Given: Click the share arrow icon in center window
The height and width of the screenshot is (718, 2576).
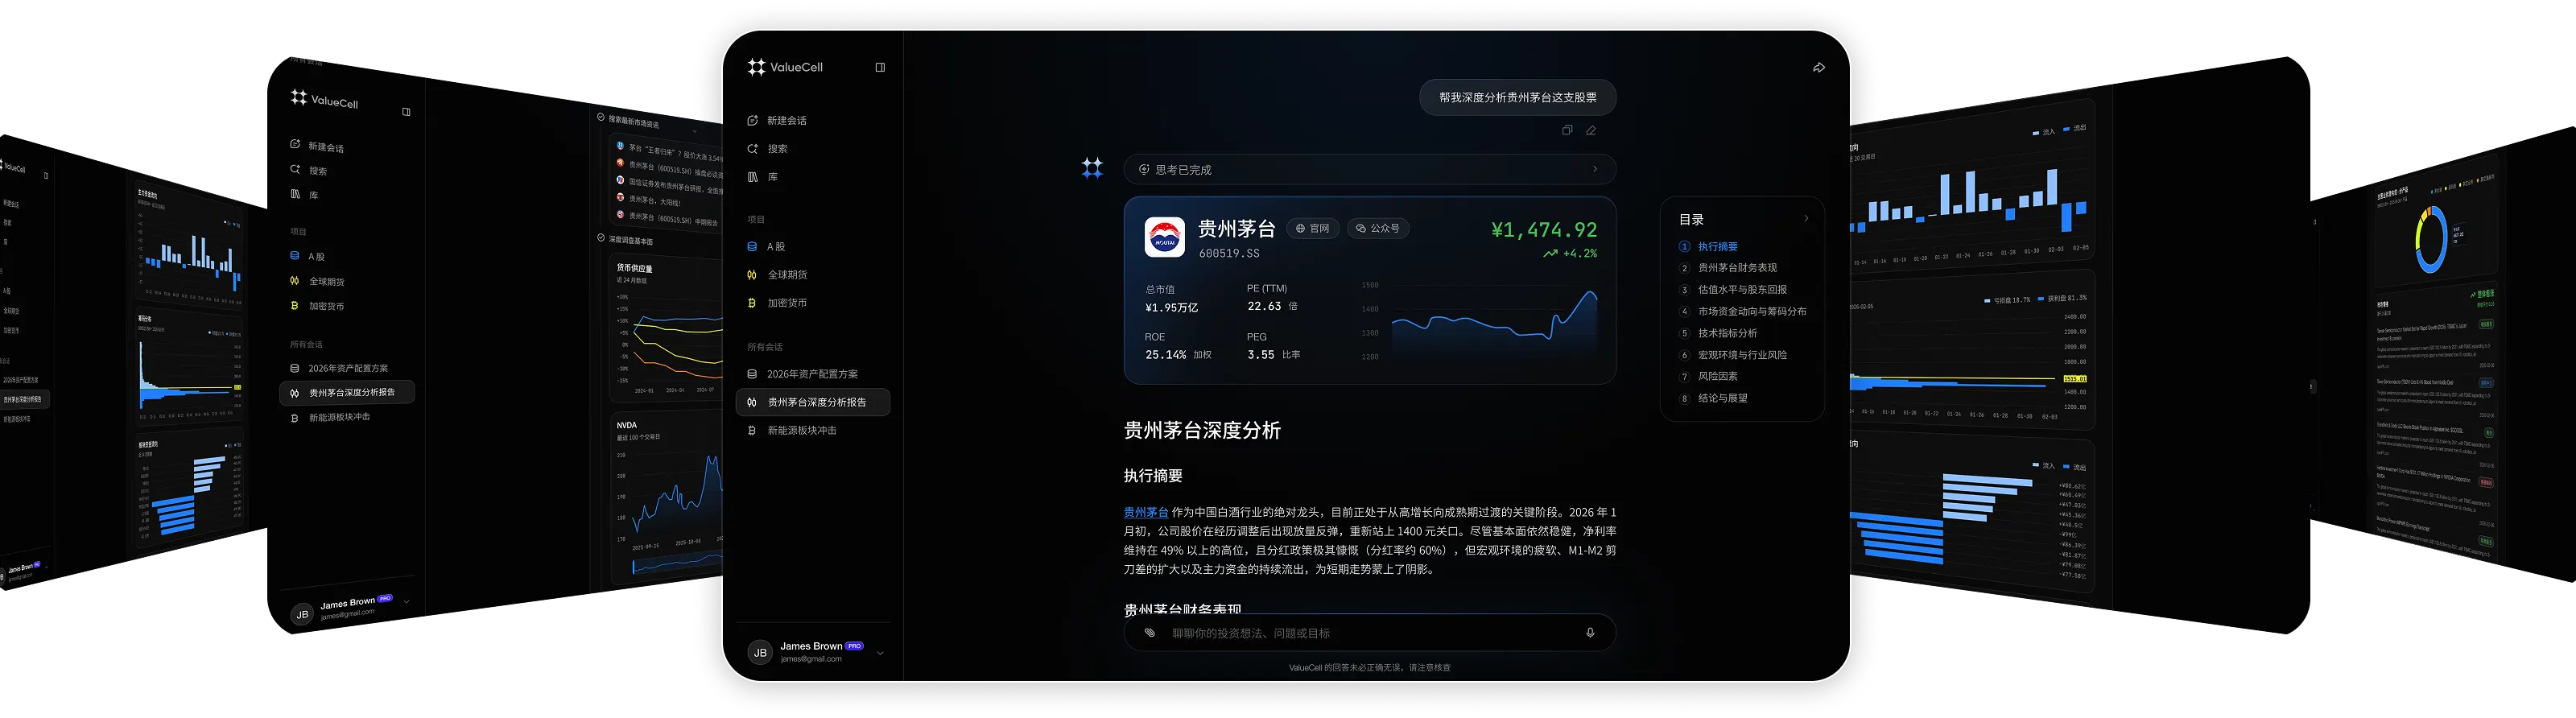Looking at the screenshot, I should coord(1818,68).
